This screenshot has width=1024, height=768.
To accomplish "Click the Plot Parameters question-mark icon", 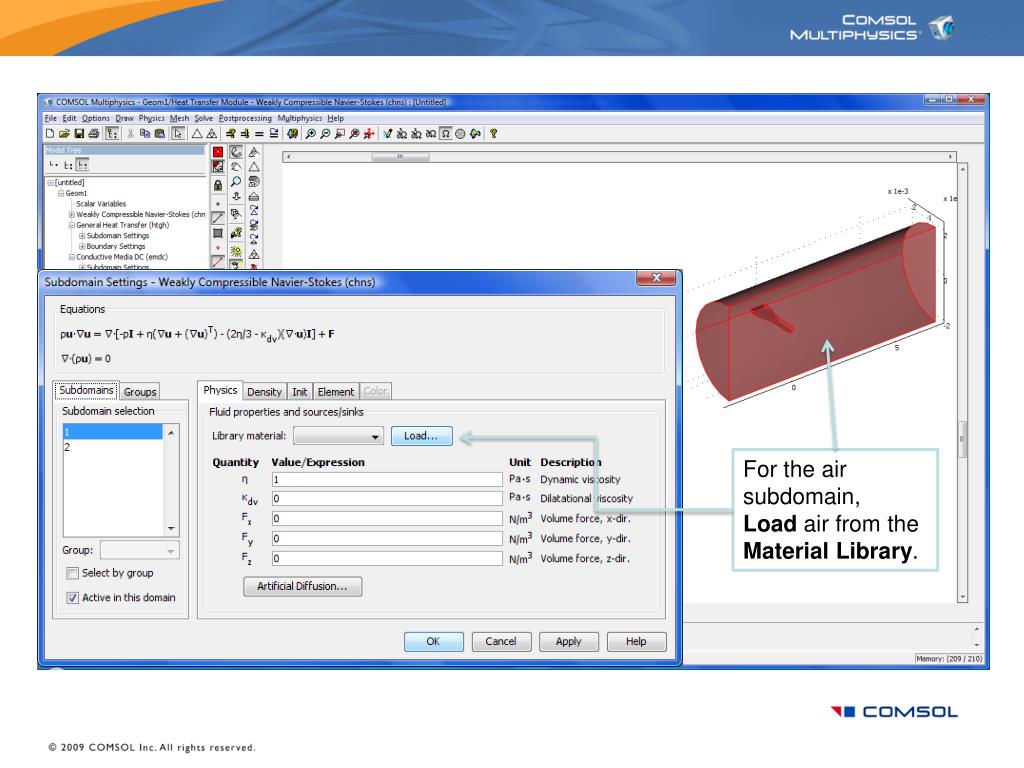I will pyautogui.click(x=293, y=134).
